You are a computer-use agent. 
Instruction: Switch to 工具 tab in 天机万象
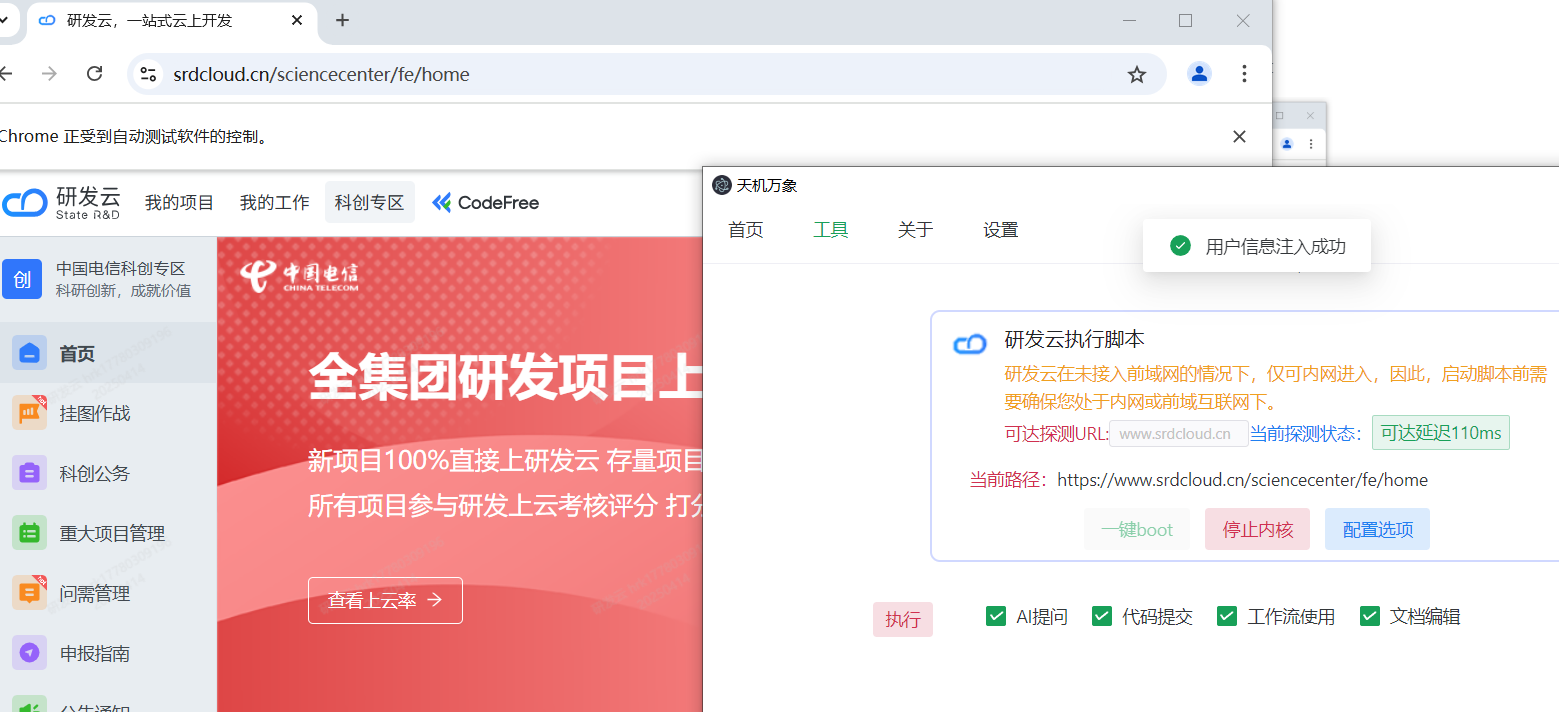[830, 230]
